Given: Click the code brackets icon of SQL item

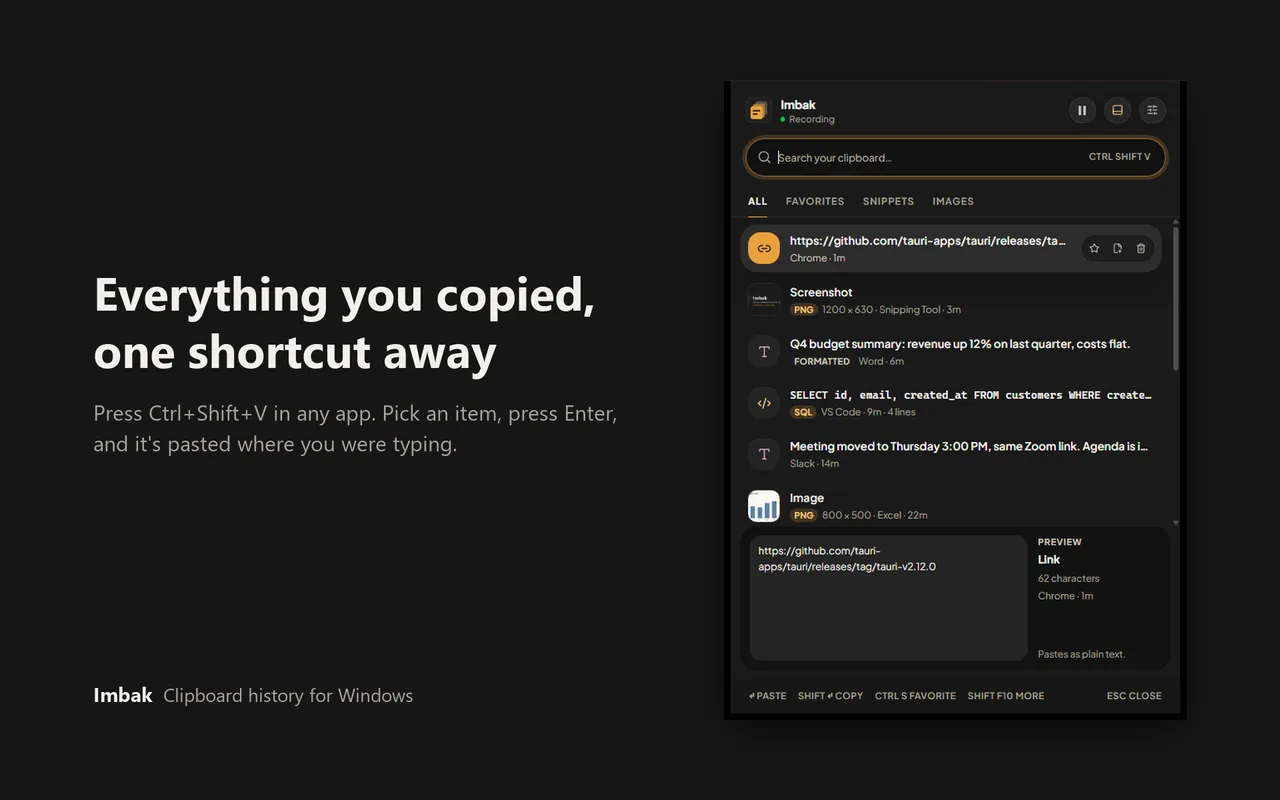Looking at the screenshot, I should pyautogui.click(x=764, y=403).
